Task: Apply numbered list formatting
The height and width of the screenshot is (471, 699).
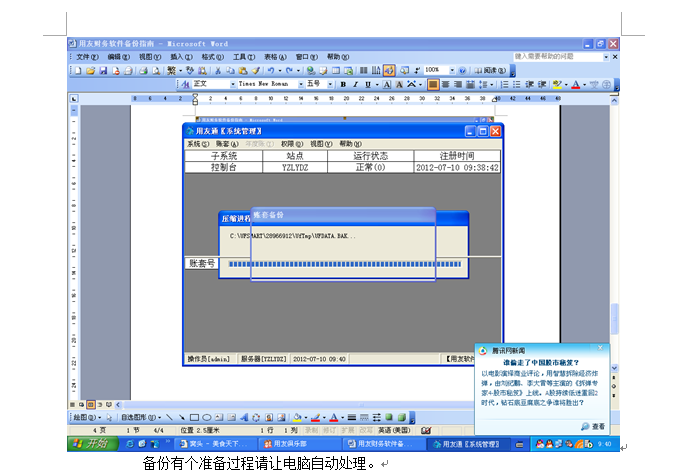Action: (x=504, y=84)
